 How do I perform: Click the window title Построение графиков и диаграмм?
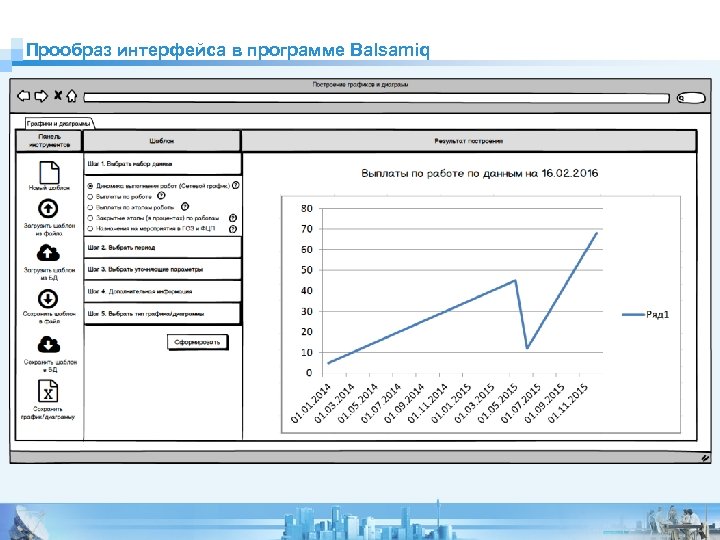coord(360,84)
